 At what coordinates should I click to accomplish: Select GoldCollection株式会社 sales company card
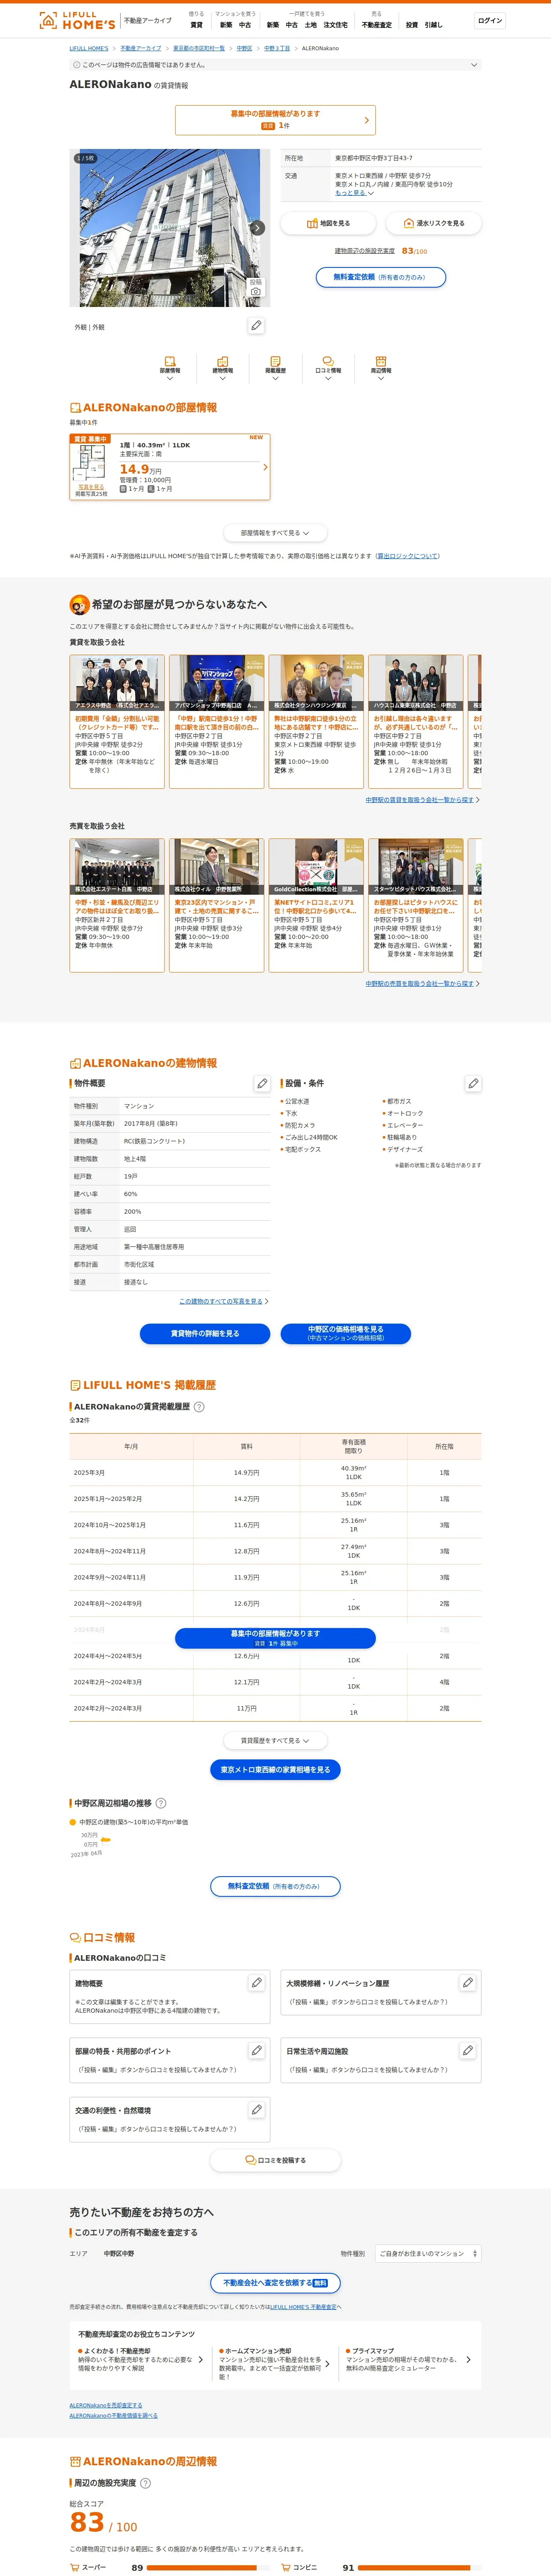coord(316,905)
